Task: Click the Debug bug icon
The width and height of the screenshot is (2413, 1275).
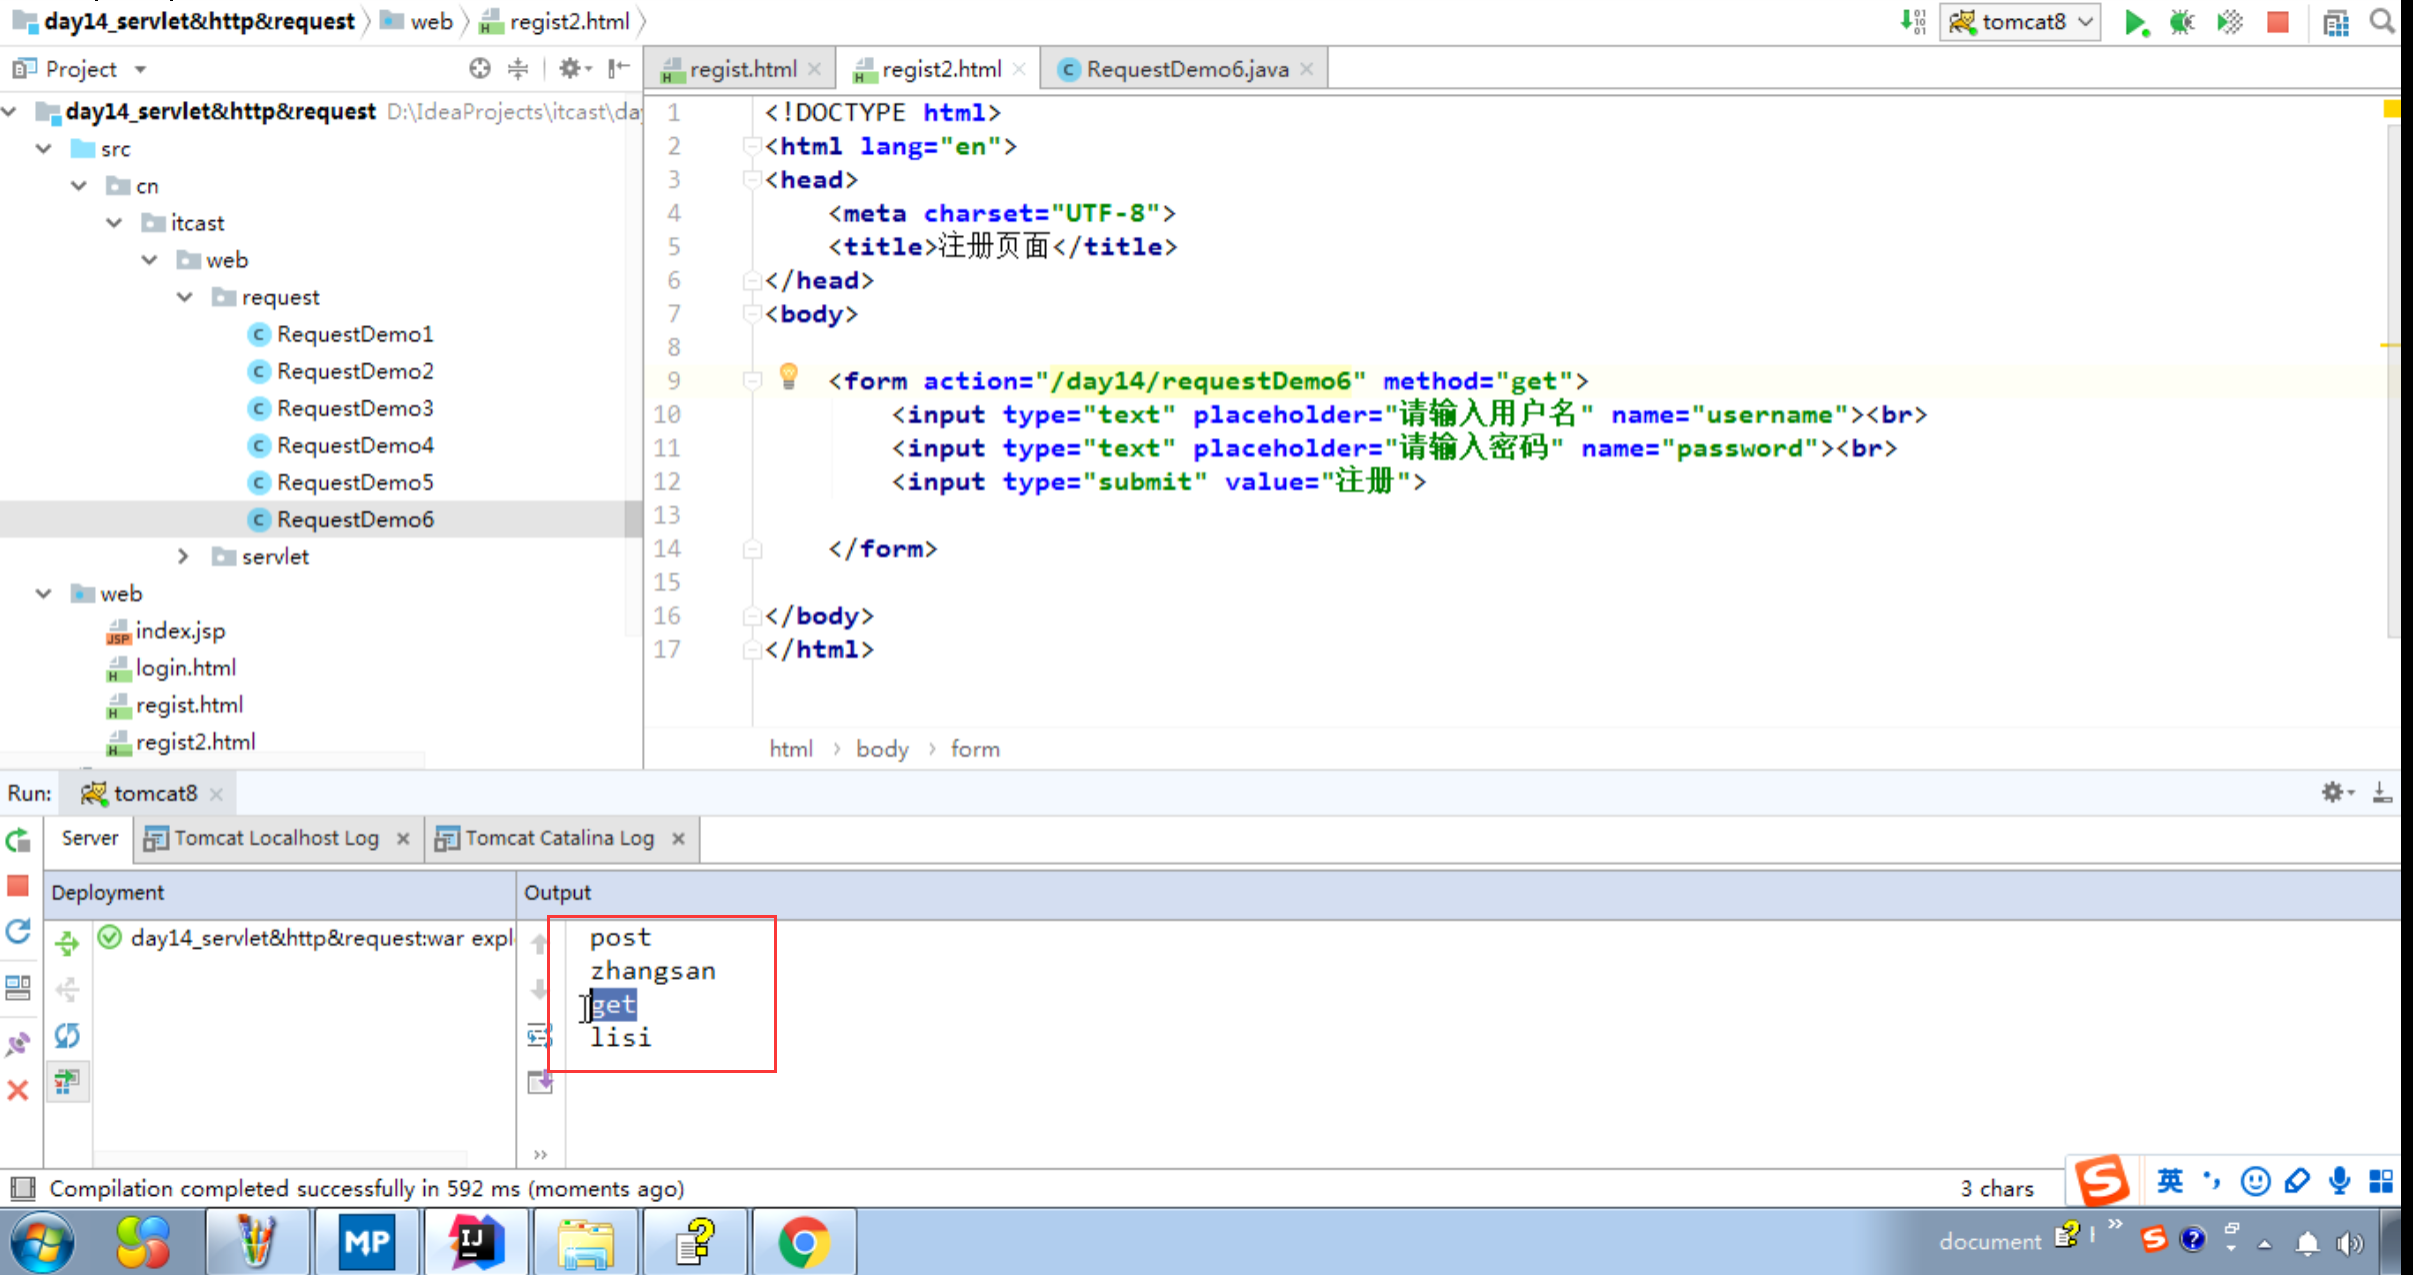Action: pos(2181,22)
